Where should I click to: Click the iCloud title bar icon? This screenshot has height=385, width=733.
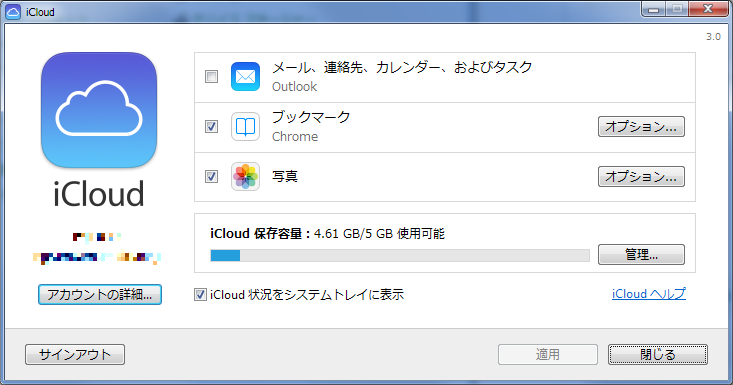[x=13, y=12]
